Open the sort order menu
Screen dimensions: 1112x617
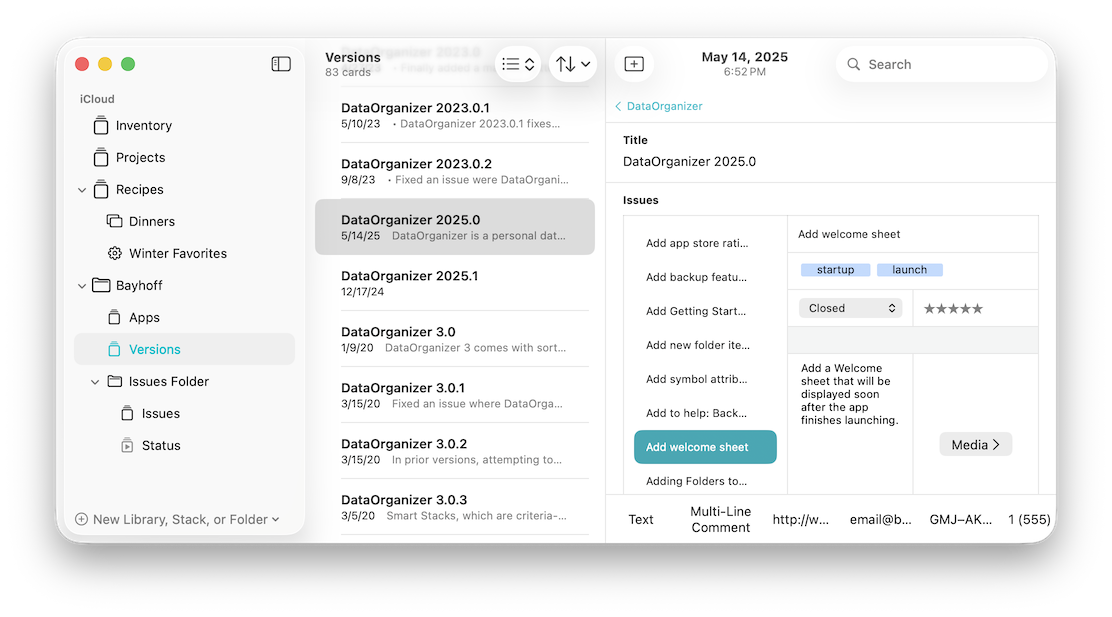pos(573,64)
